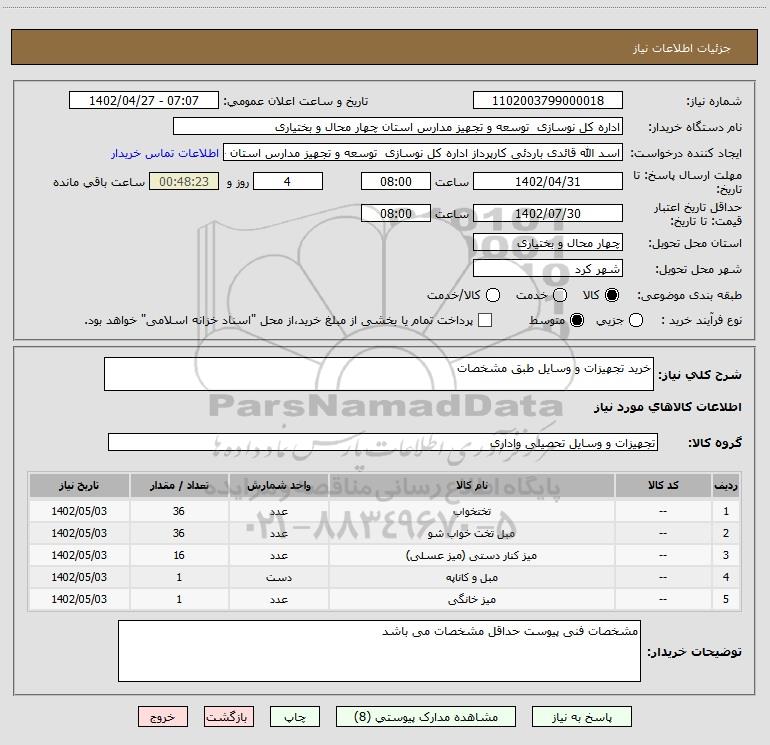The height and width of the screenshot is (745, 770).
Task: Open مشاهده مدارک پیوستی (8) button
Action: [426, 717]
